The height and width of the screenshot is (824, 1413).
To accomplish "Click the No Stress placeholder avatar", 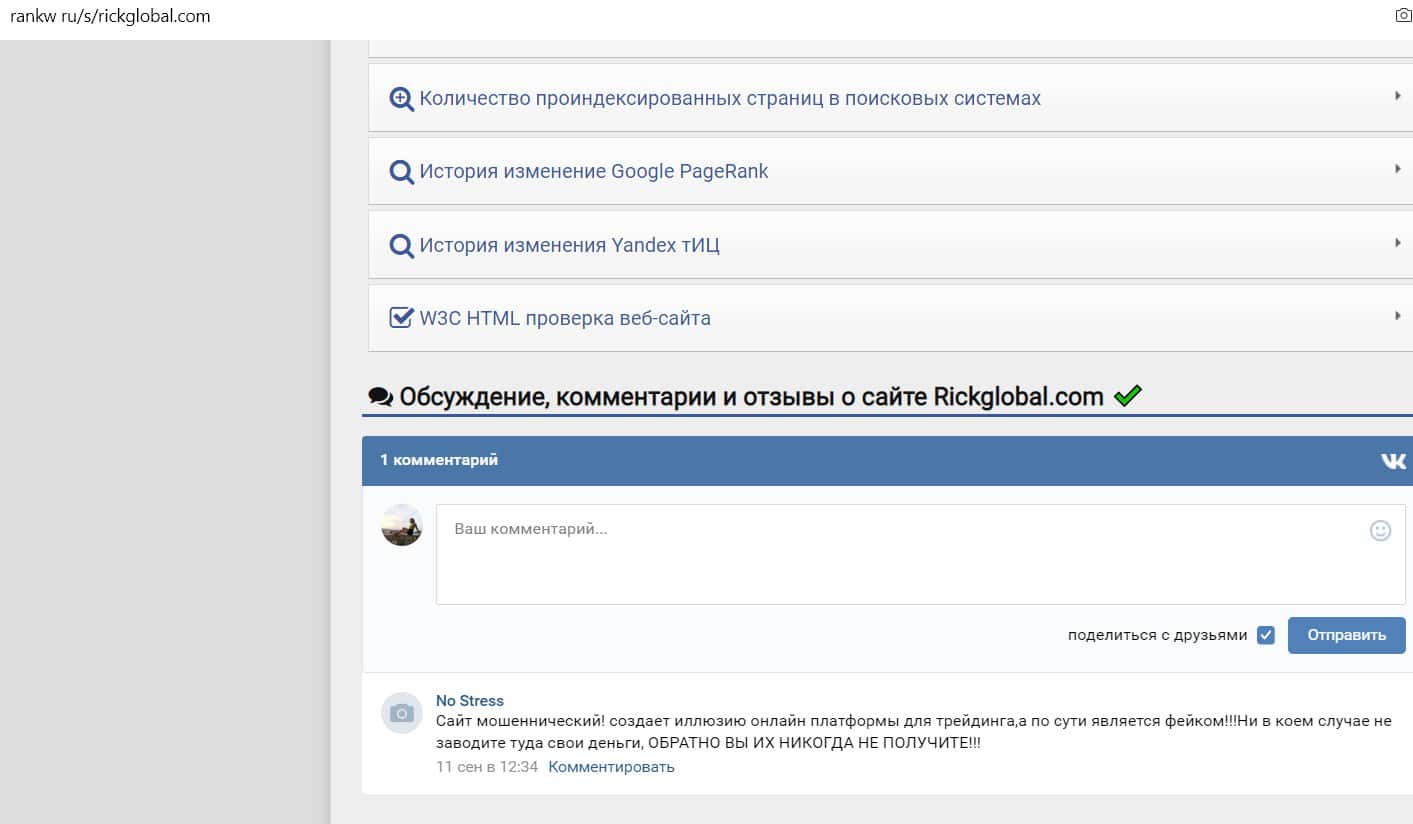I will (402, 713).
